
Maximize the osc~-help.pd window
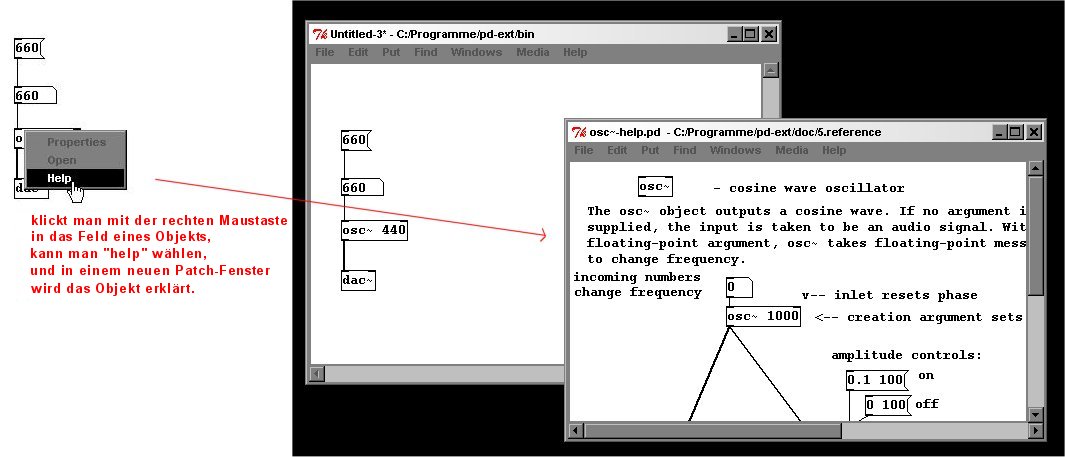point(1016,132)
